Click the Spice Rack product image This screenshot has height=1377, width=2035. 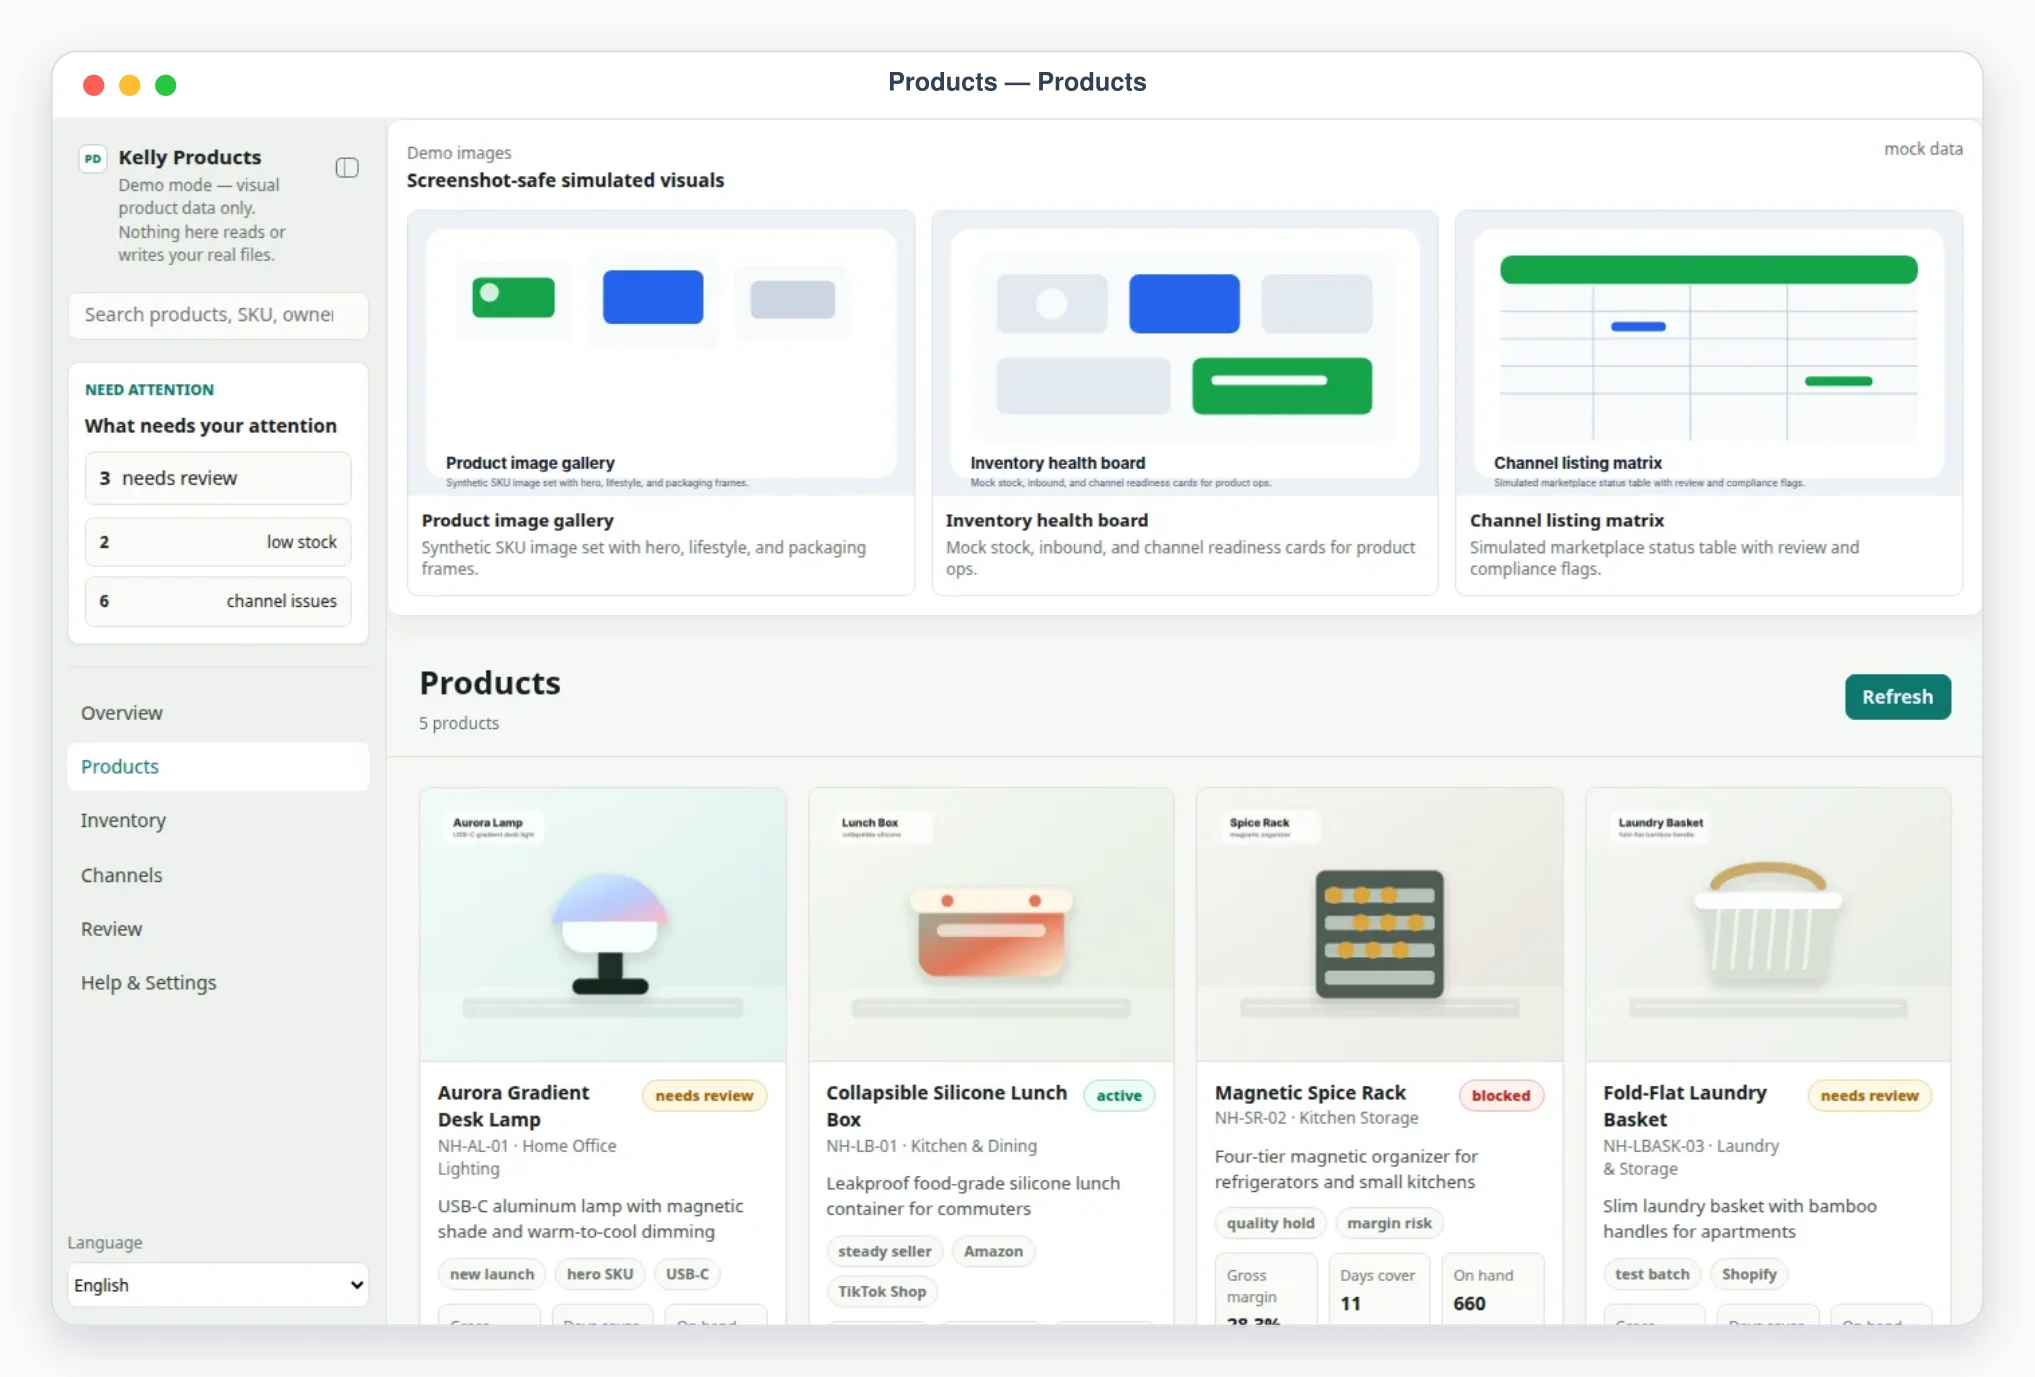(x=1380, y=925)
